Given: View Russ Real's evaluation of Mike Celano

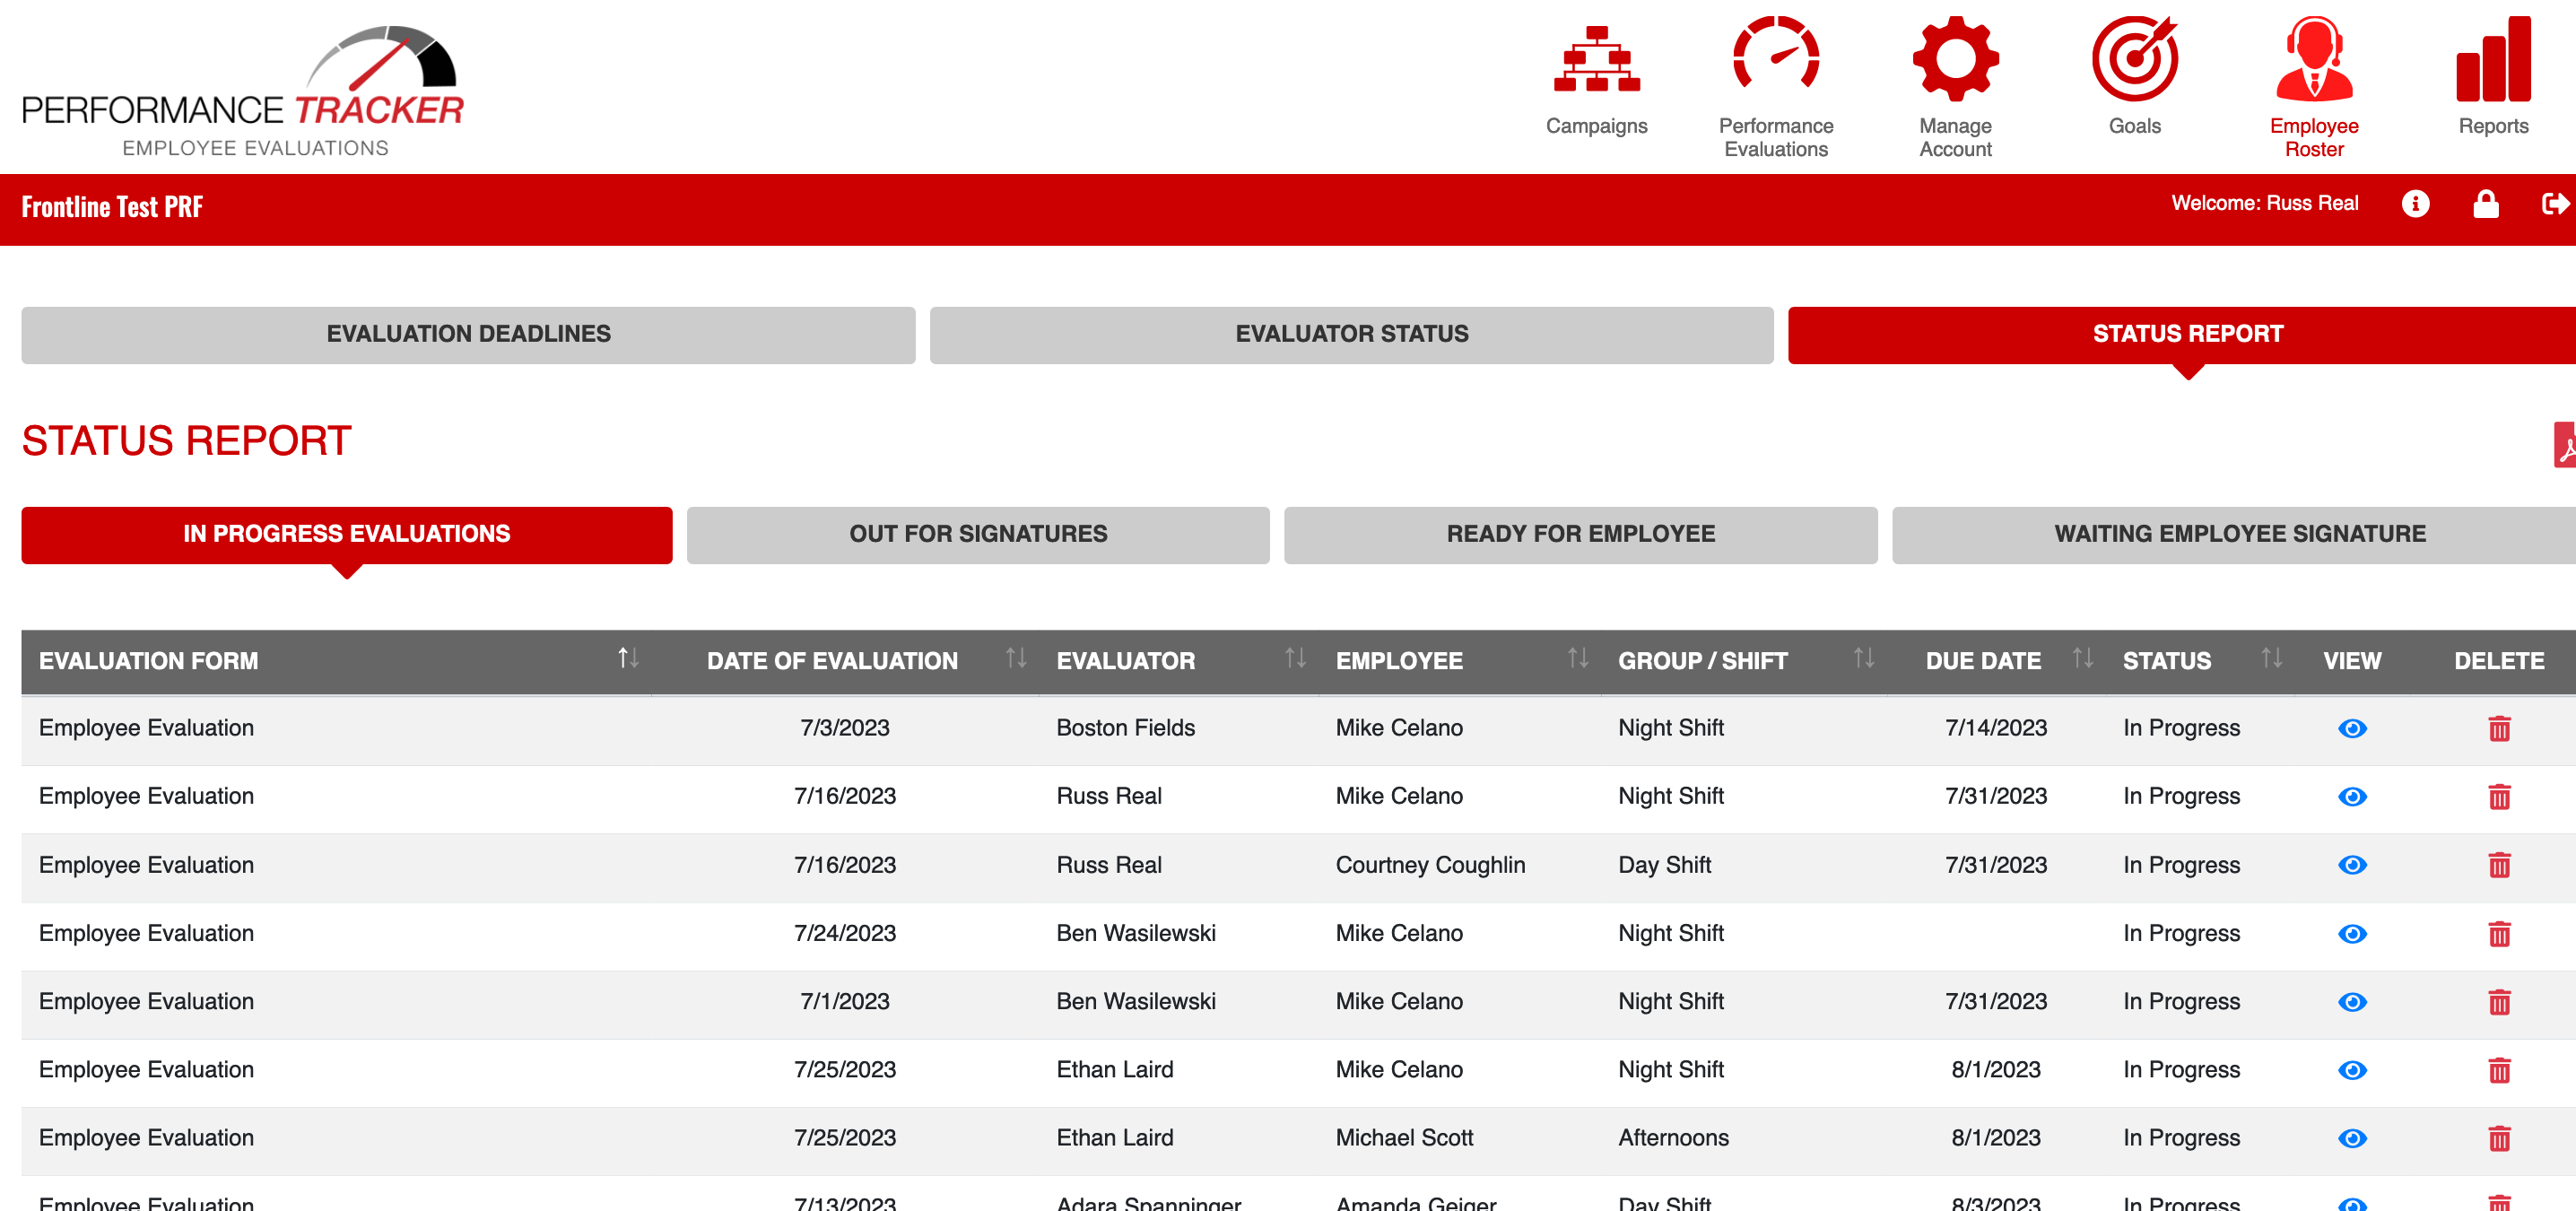Looking at the screenshot, I should (2352, 796).
